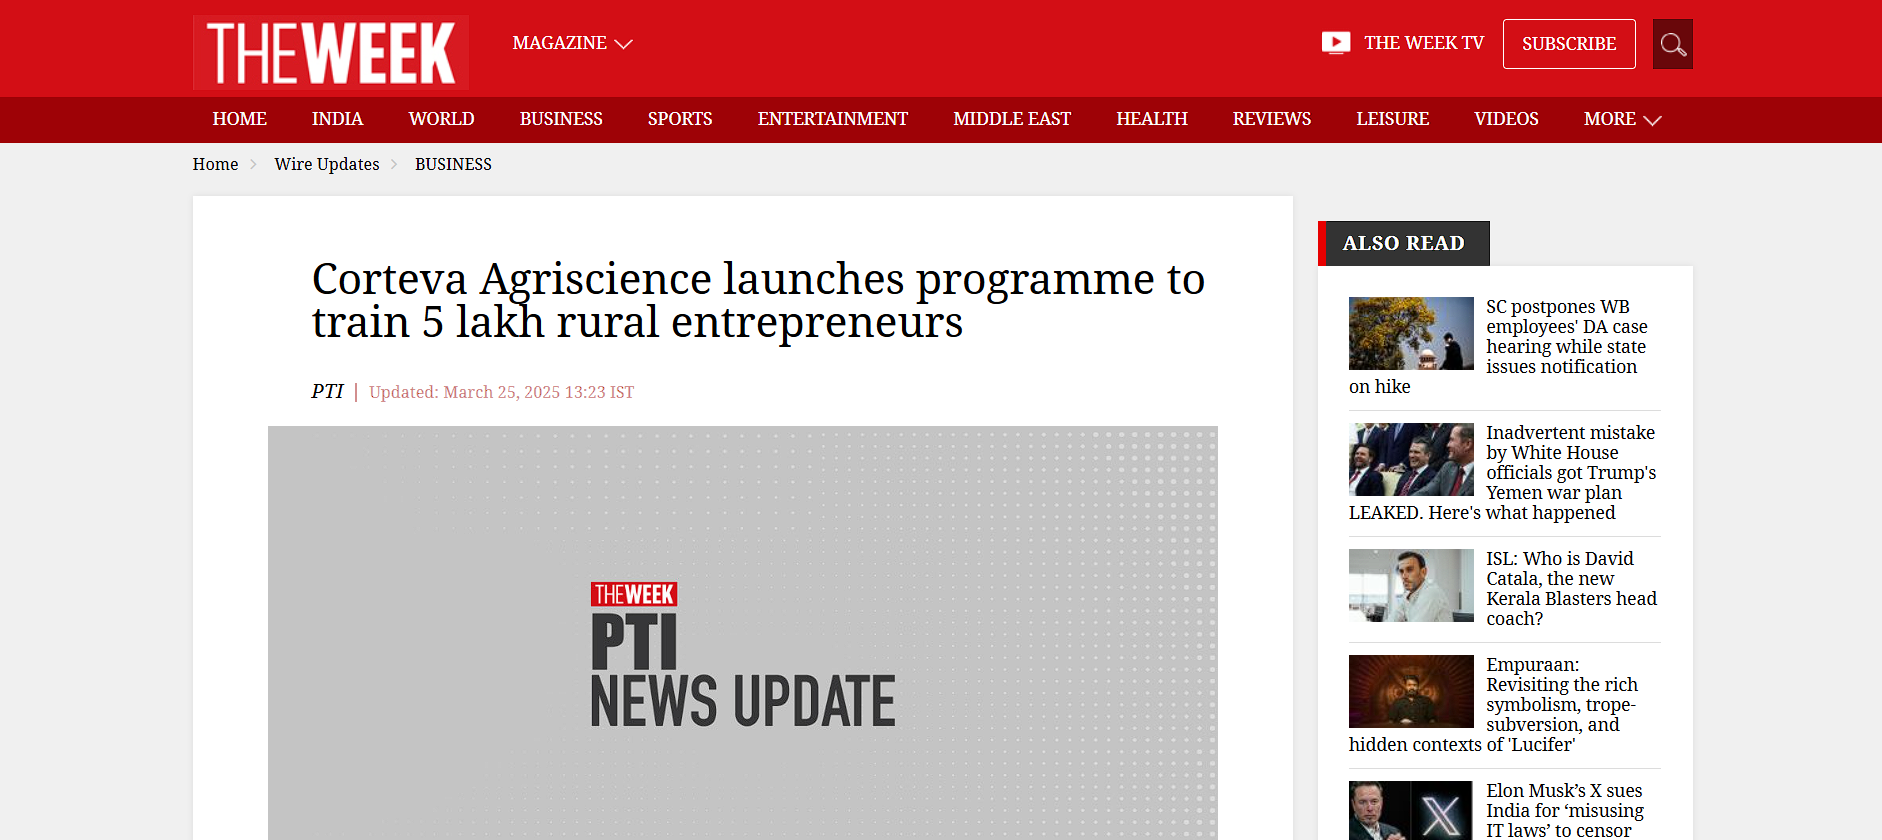
Task: Open the Elon Musk X logo thumbnail
Action: (1411, 811)
